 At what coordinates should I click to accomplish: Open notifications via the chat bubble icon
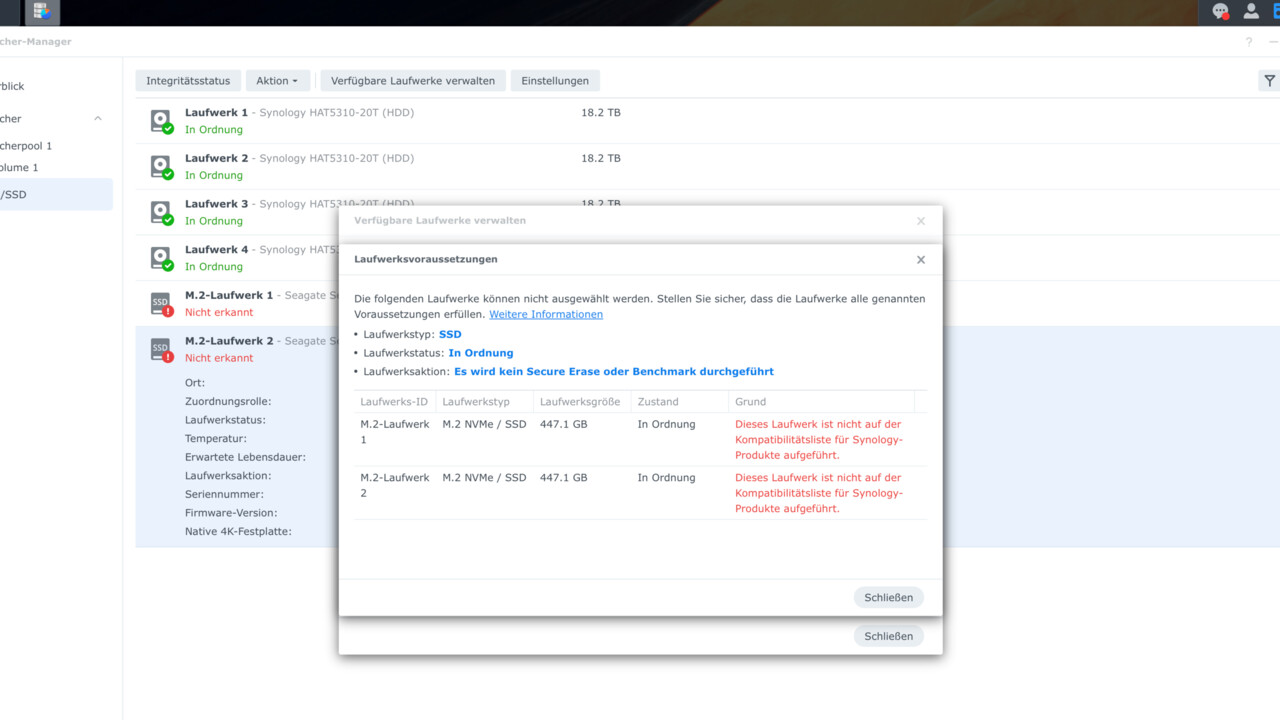pyautogui.click(x=1220, y=12)
